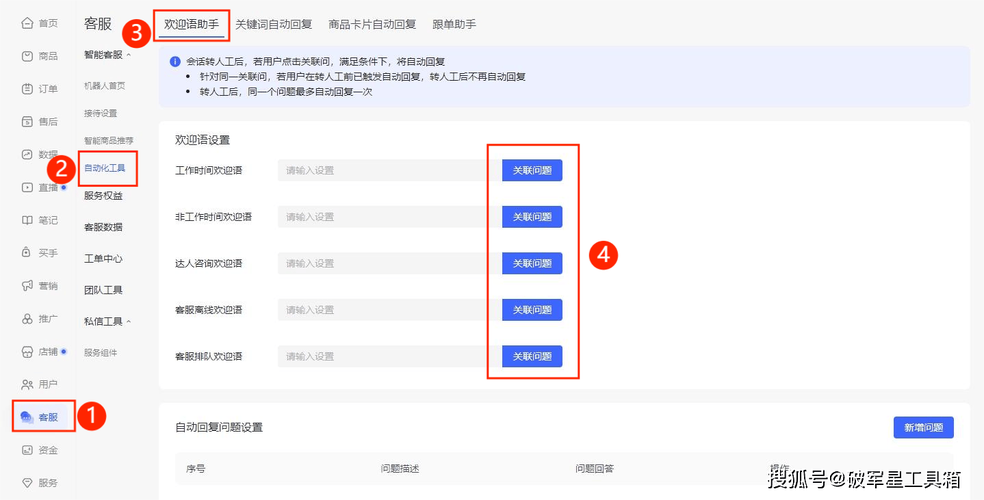Image resolution: width=984 pixels, height=500 pixels.
Task: Open 自动化工具 in the submenu
Action: click(103, 168)
